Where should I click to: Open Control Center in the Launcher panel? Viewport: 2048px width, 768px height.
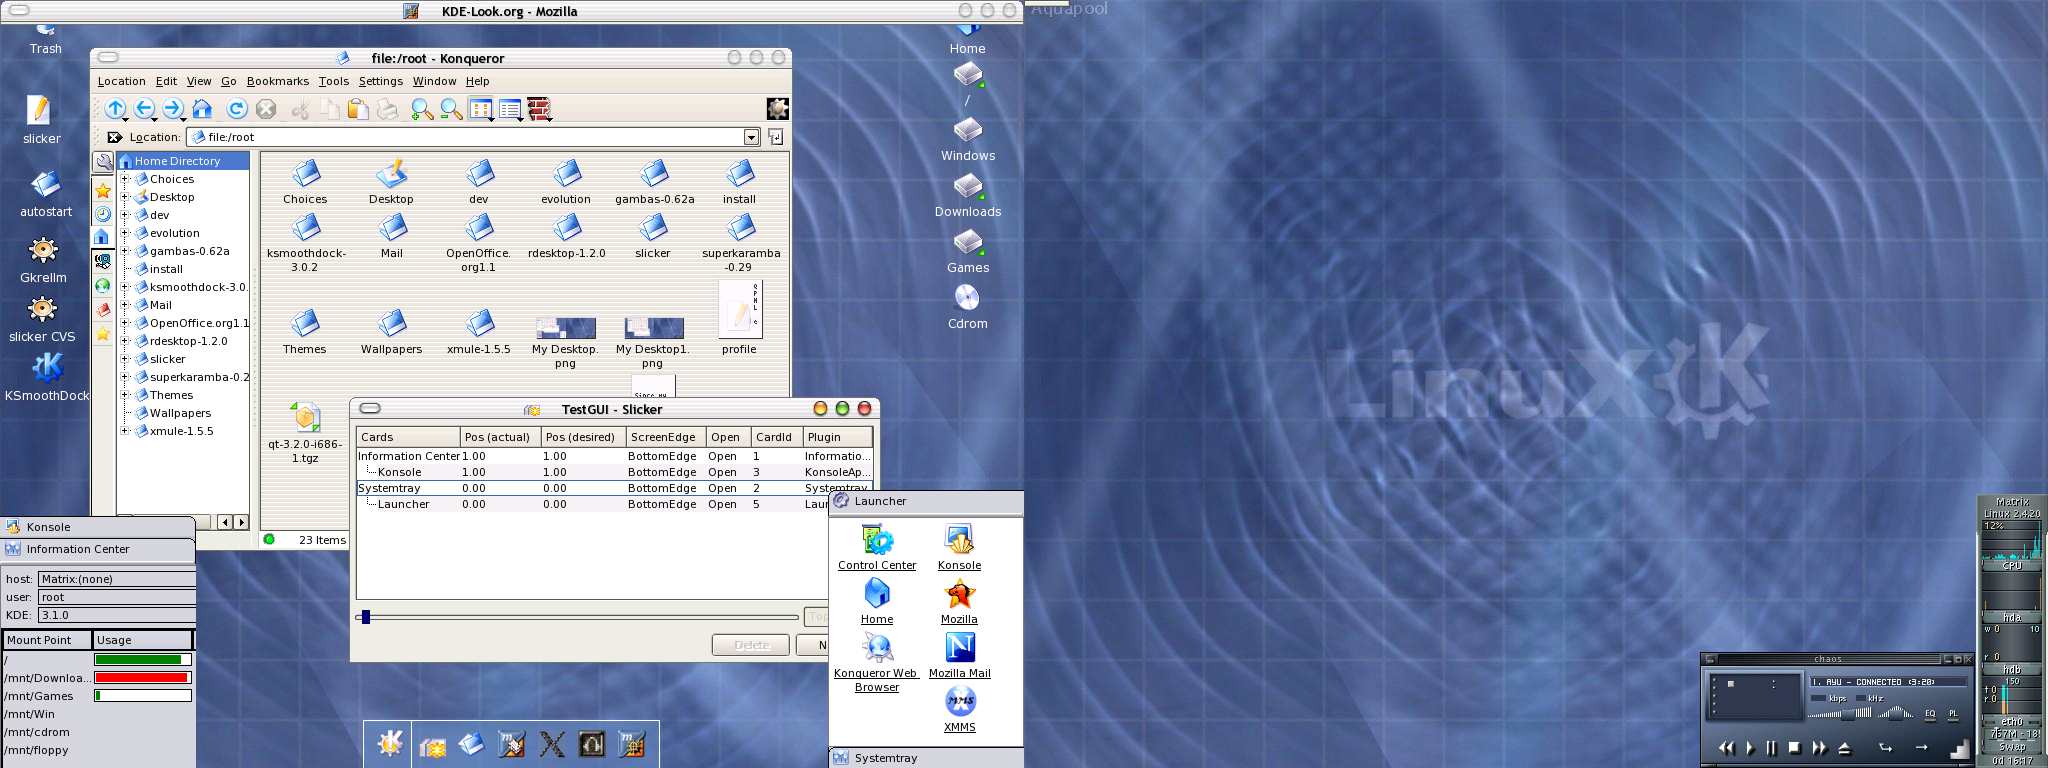point(877,548)
